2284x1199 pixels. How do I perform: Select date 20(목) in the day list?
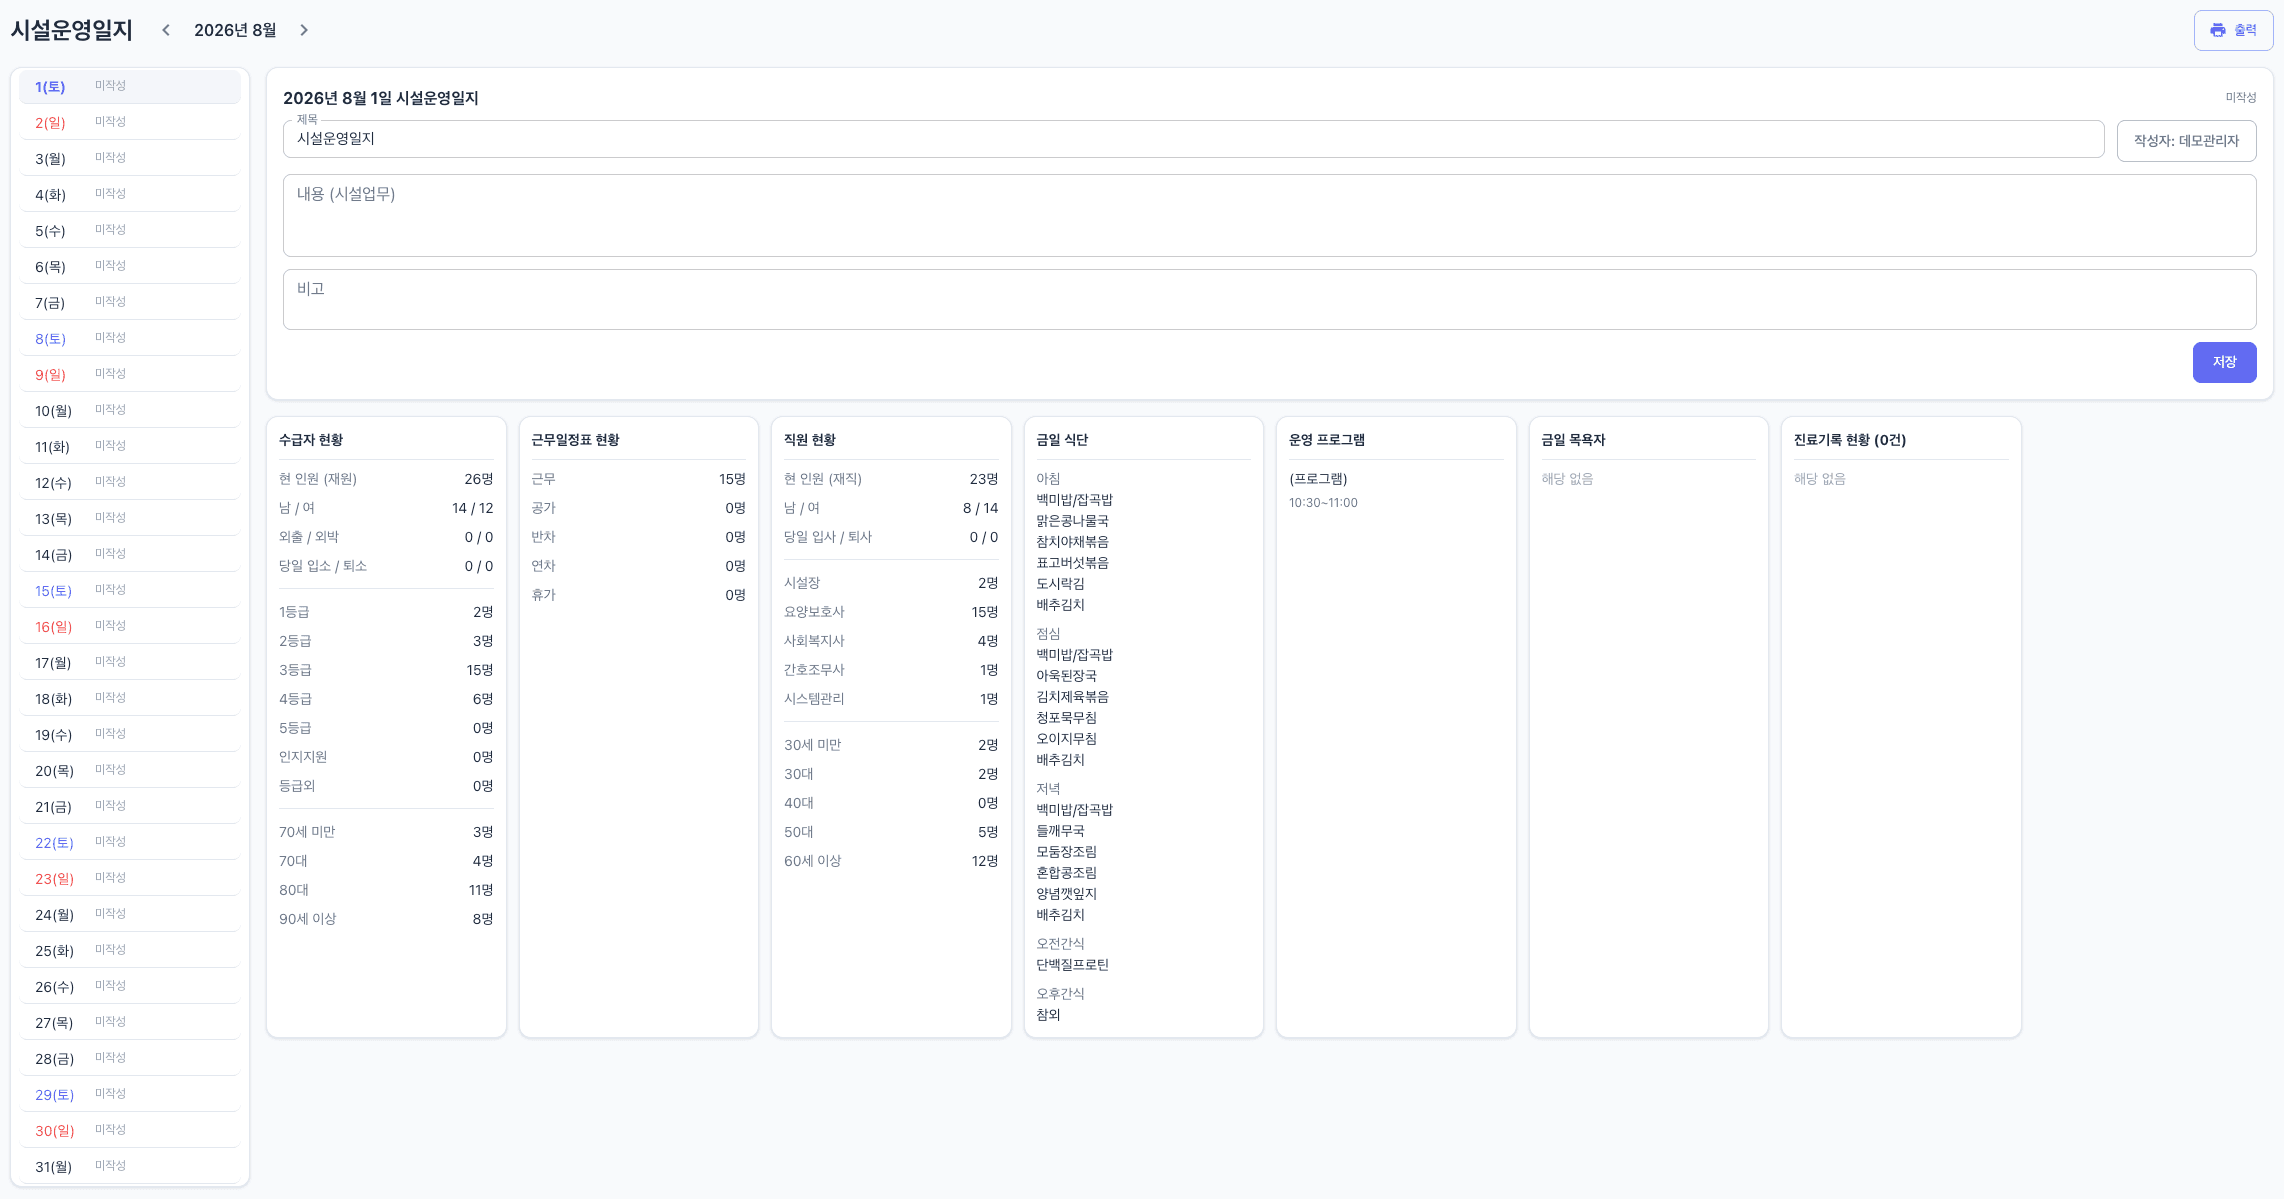tap(130, 771)
